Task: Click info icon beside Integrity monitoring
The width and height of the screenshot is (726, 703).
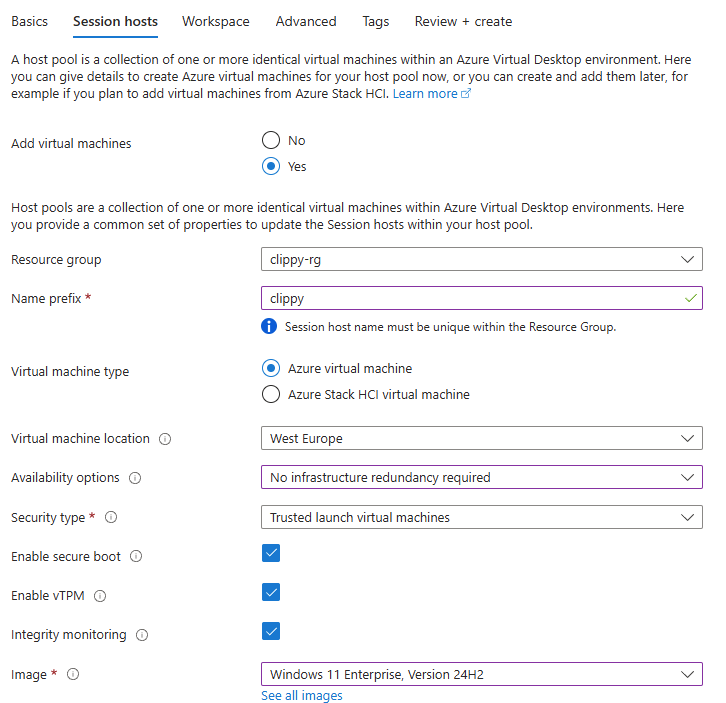Action: click(x=142, y=635)
